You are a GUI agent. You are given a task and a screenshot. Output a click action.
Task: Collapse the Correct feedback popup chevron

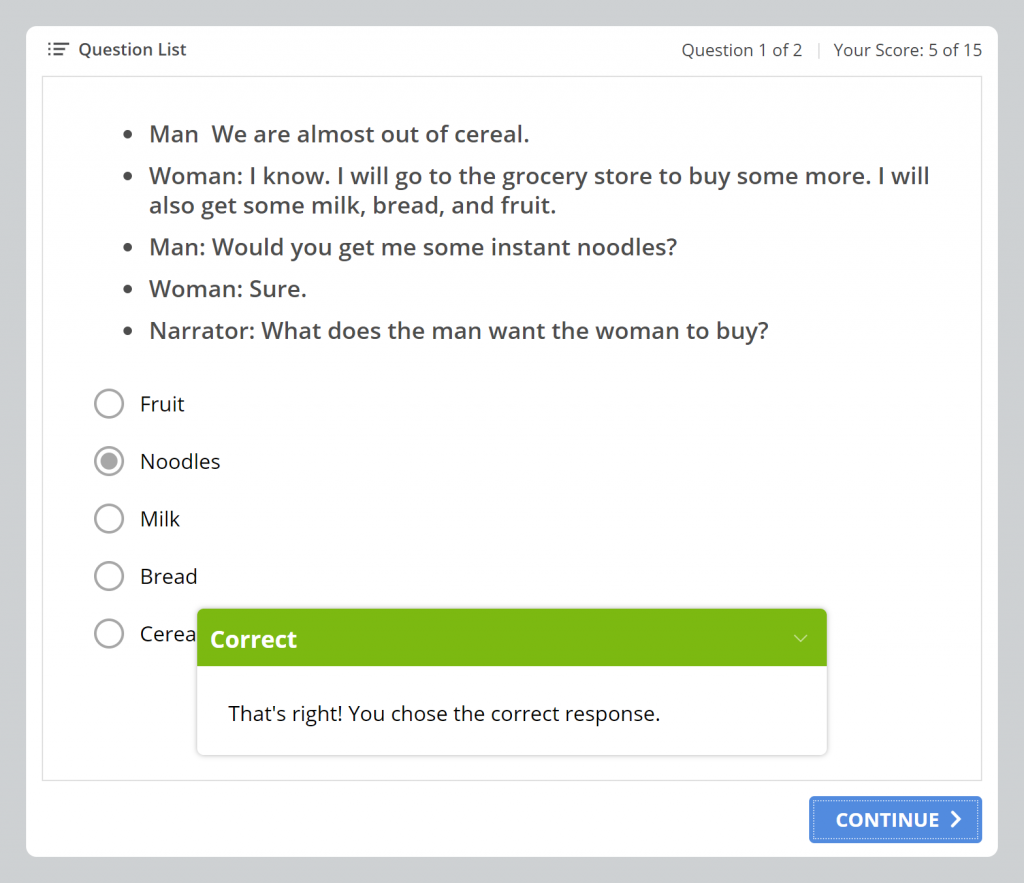point(800,638)
